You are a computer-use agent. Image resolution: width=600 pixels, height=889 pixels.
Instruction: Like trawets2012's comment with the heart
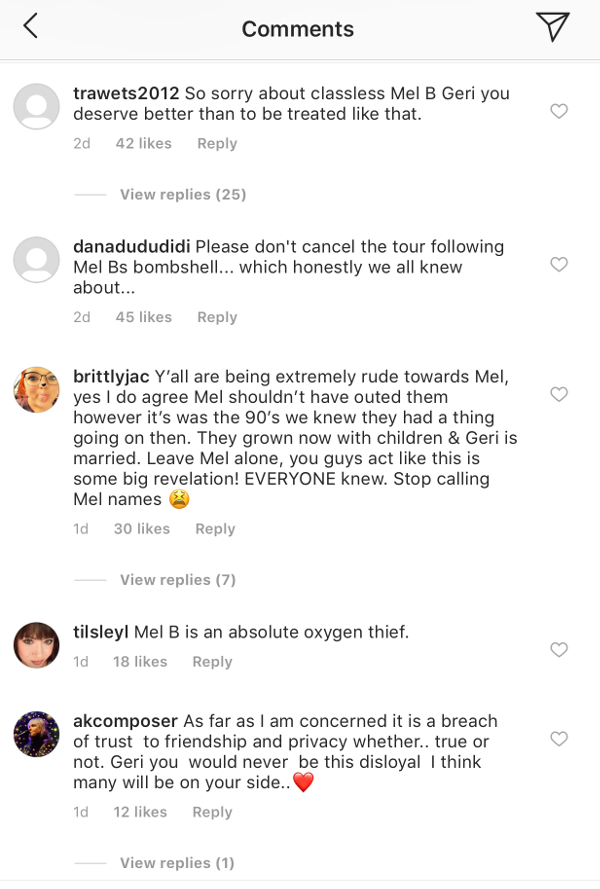[559, 112]
